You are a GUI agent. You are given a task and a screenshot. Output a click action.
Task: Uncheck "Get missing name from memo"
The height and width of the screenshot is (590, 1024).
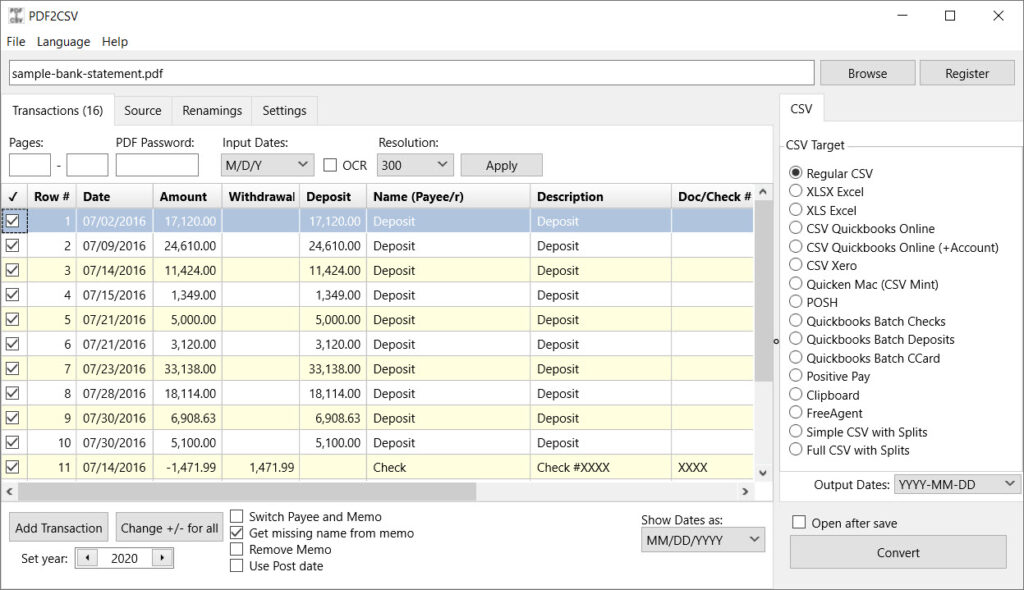coord(236,533)
